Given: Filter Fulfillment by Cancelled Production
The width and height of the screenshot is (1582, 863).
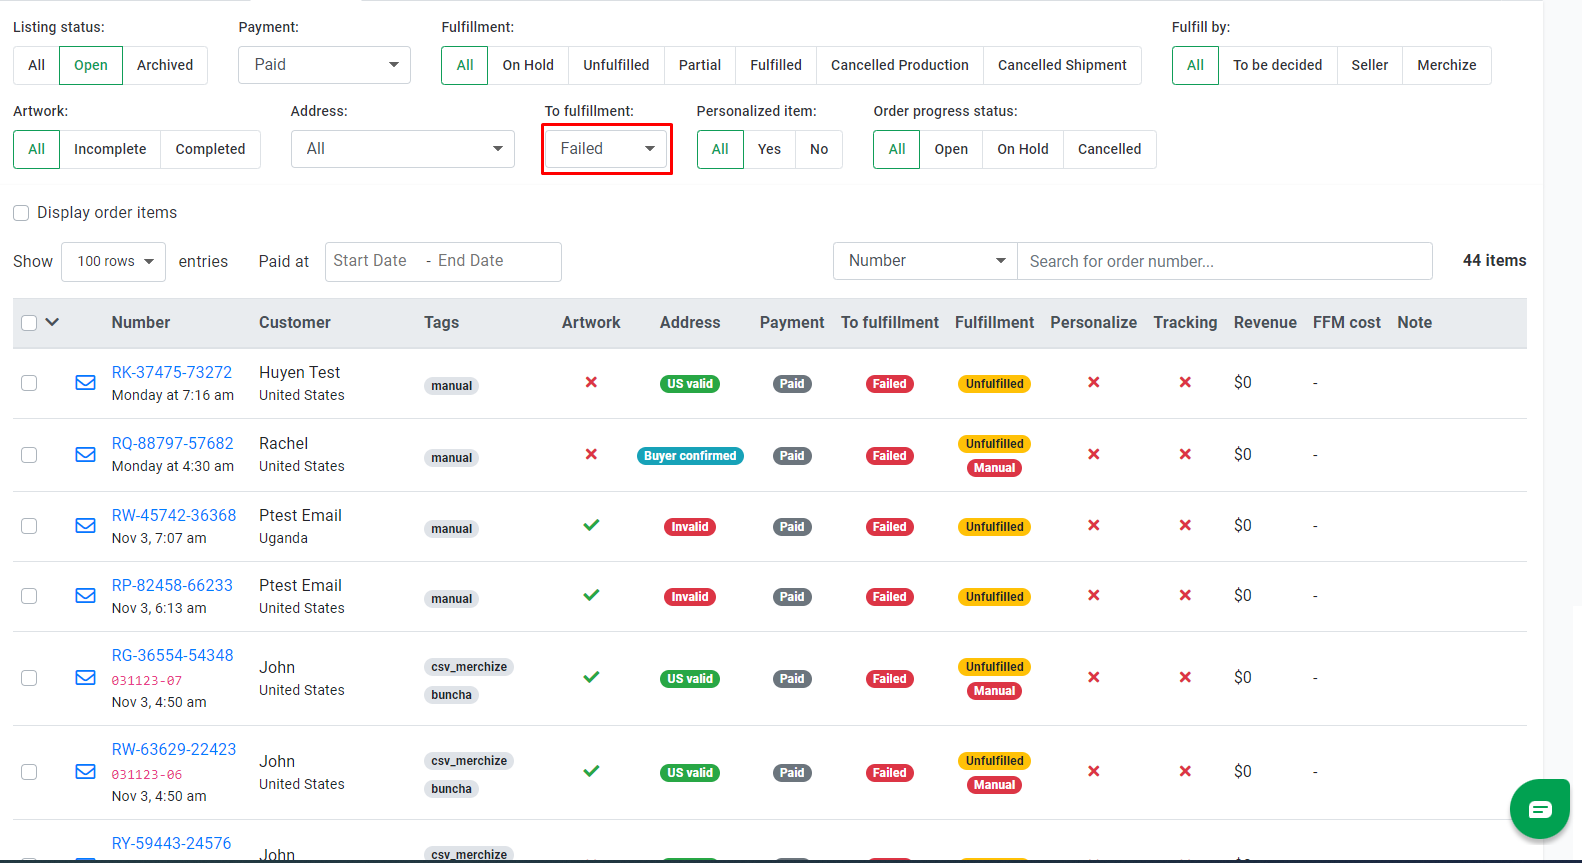Looking at the screenshot, I should pyautogui.click(x=900, y=65).
